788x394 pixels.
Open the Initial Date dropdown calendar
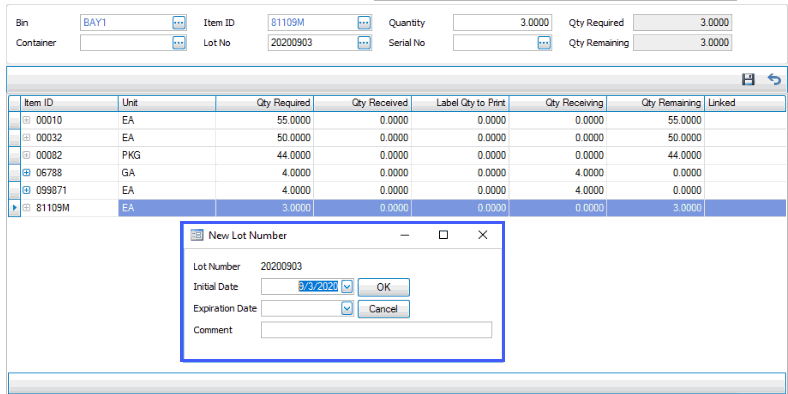click(x=347, y=287)
